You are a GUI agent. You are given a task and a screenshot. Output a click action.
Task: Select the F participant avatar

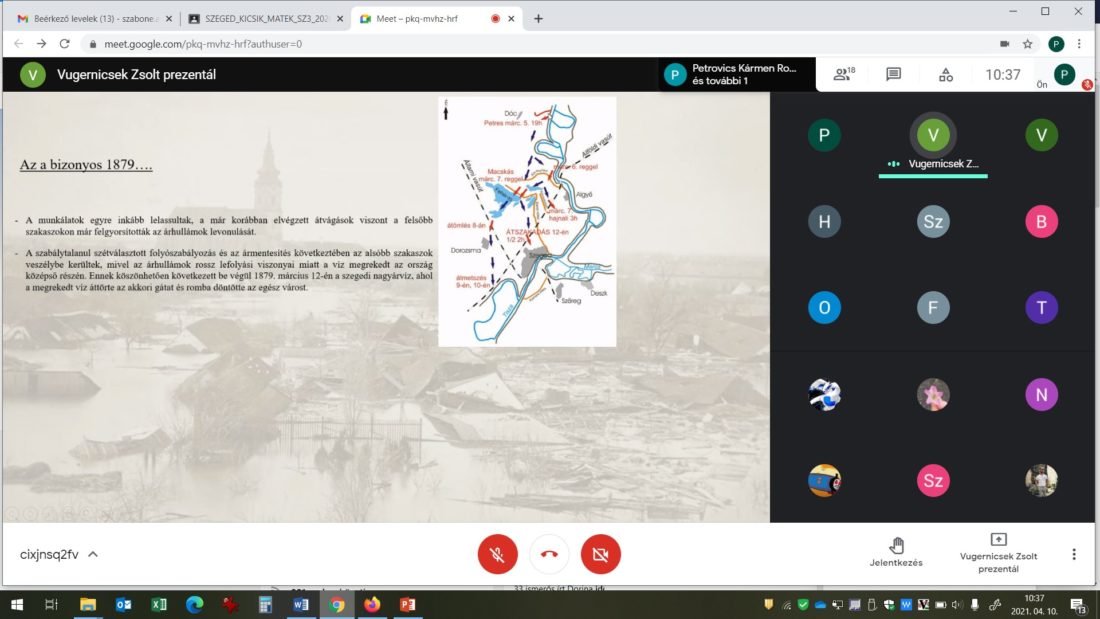(933, 307)
